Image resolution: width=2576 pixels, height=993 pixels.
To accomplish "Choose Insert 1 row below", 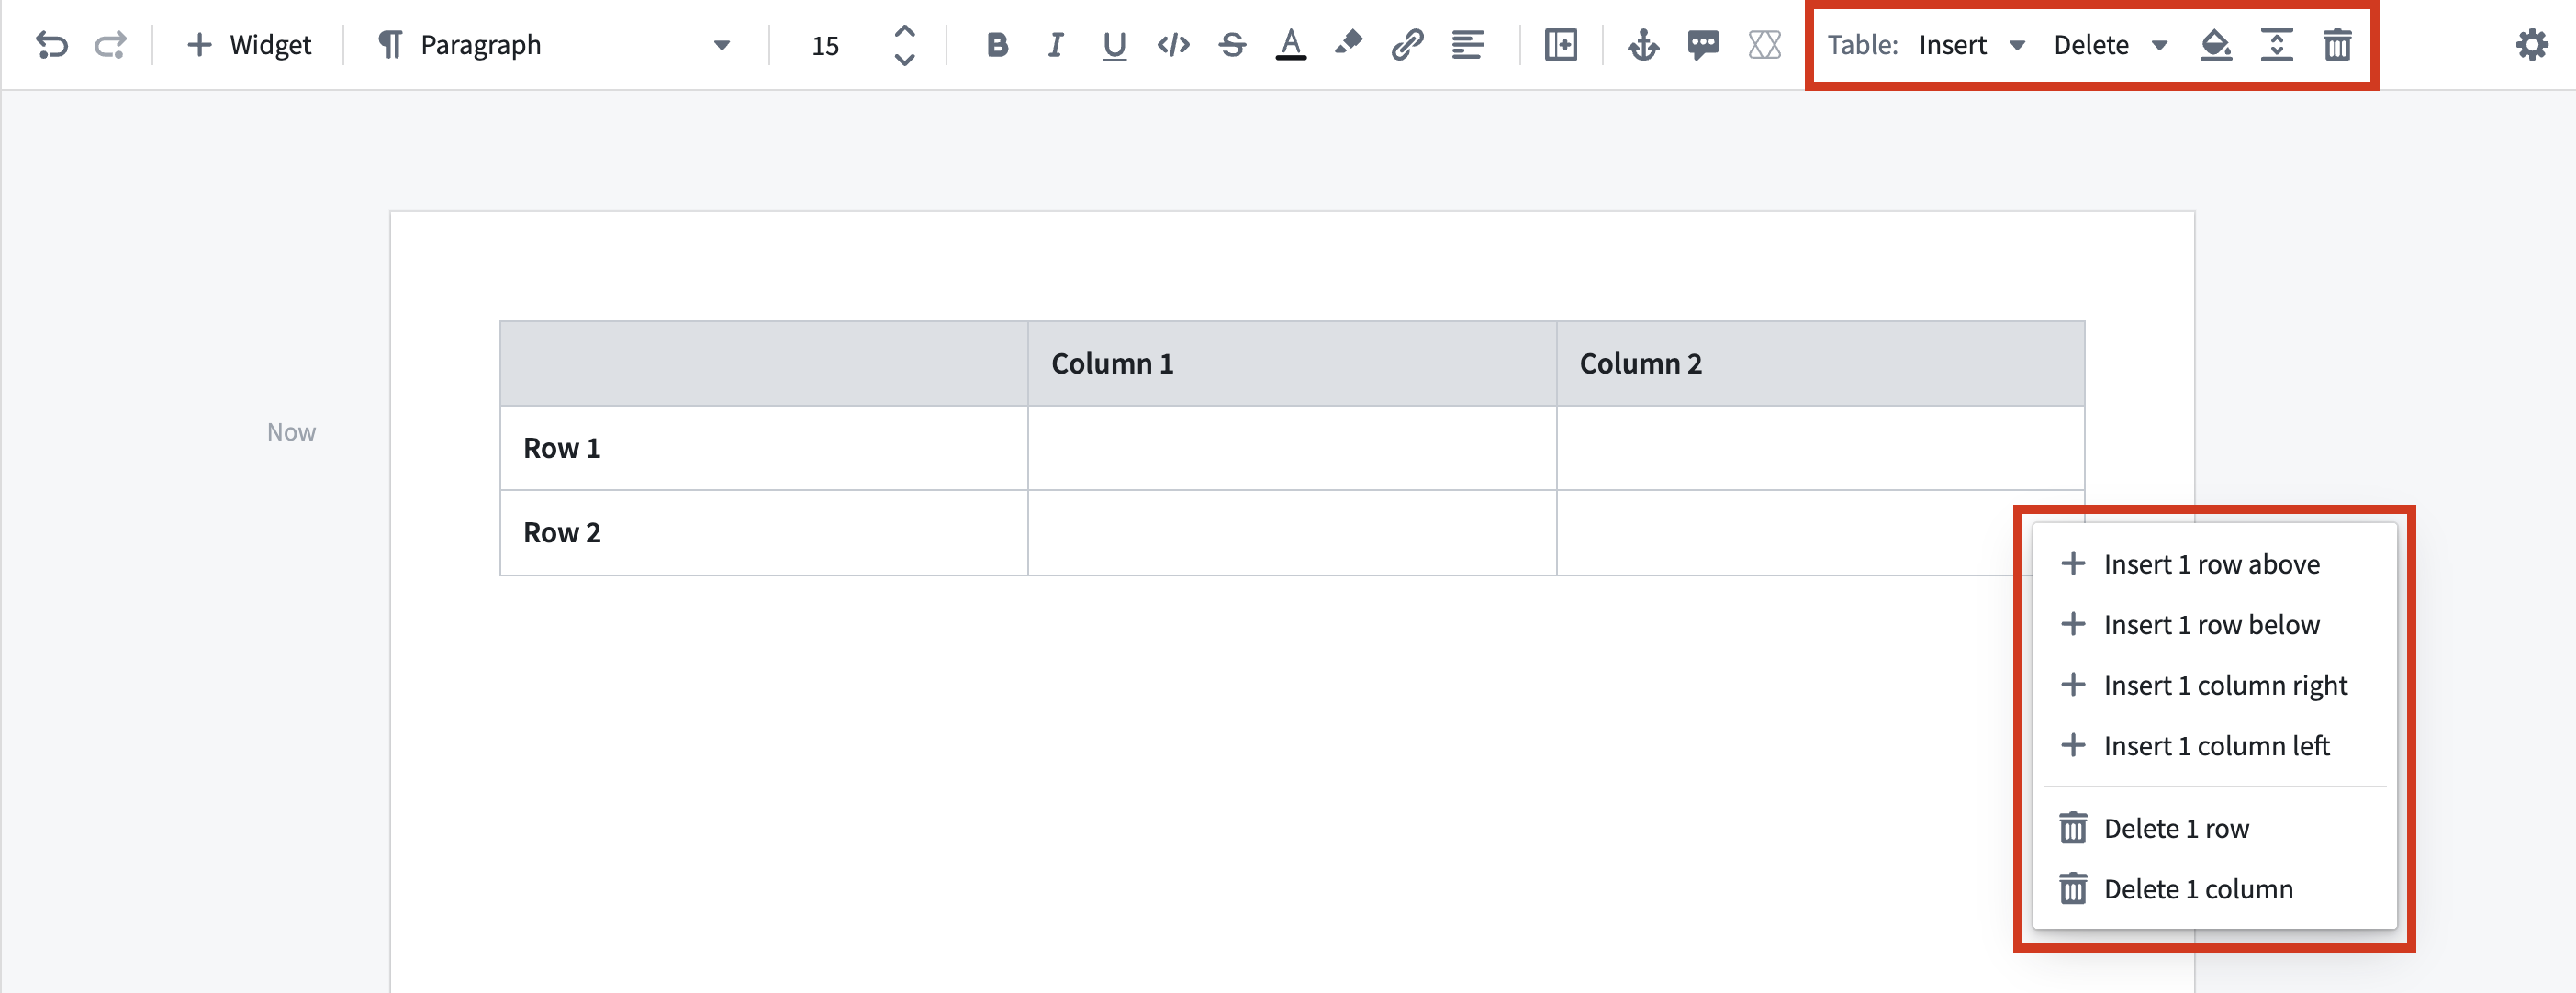I will [x=2215, y=625].
